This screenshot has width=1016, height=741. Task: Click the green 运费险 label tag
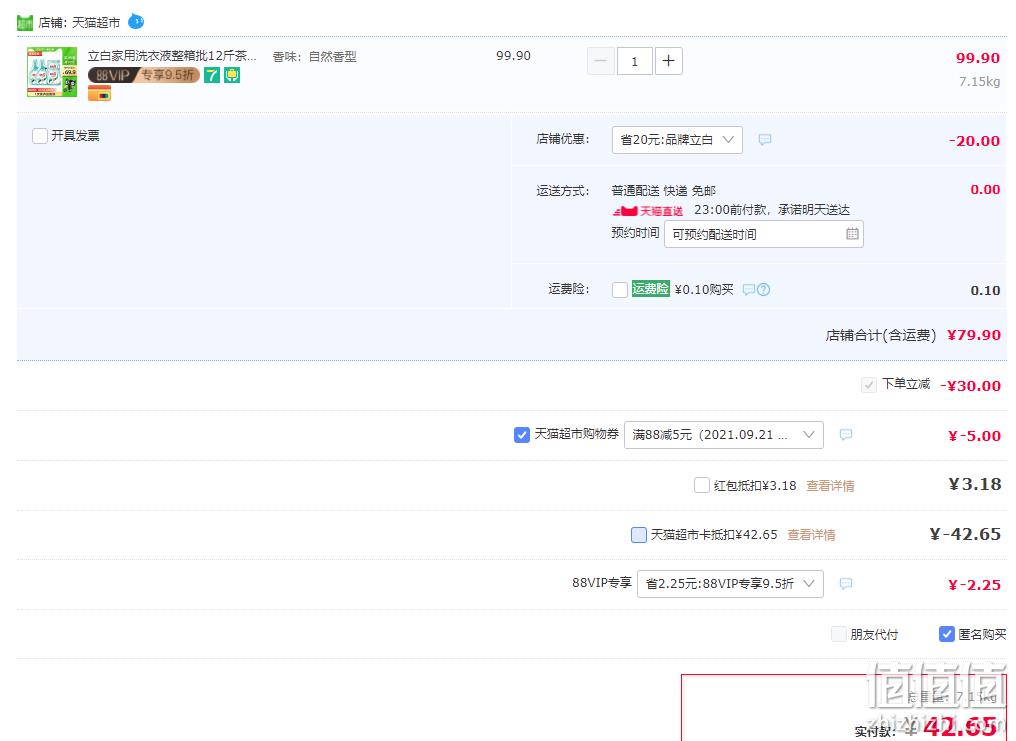[651, 289]
